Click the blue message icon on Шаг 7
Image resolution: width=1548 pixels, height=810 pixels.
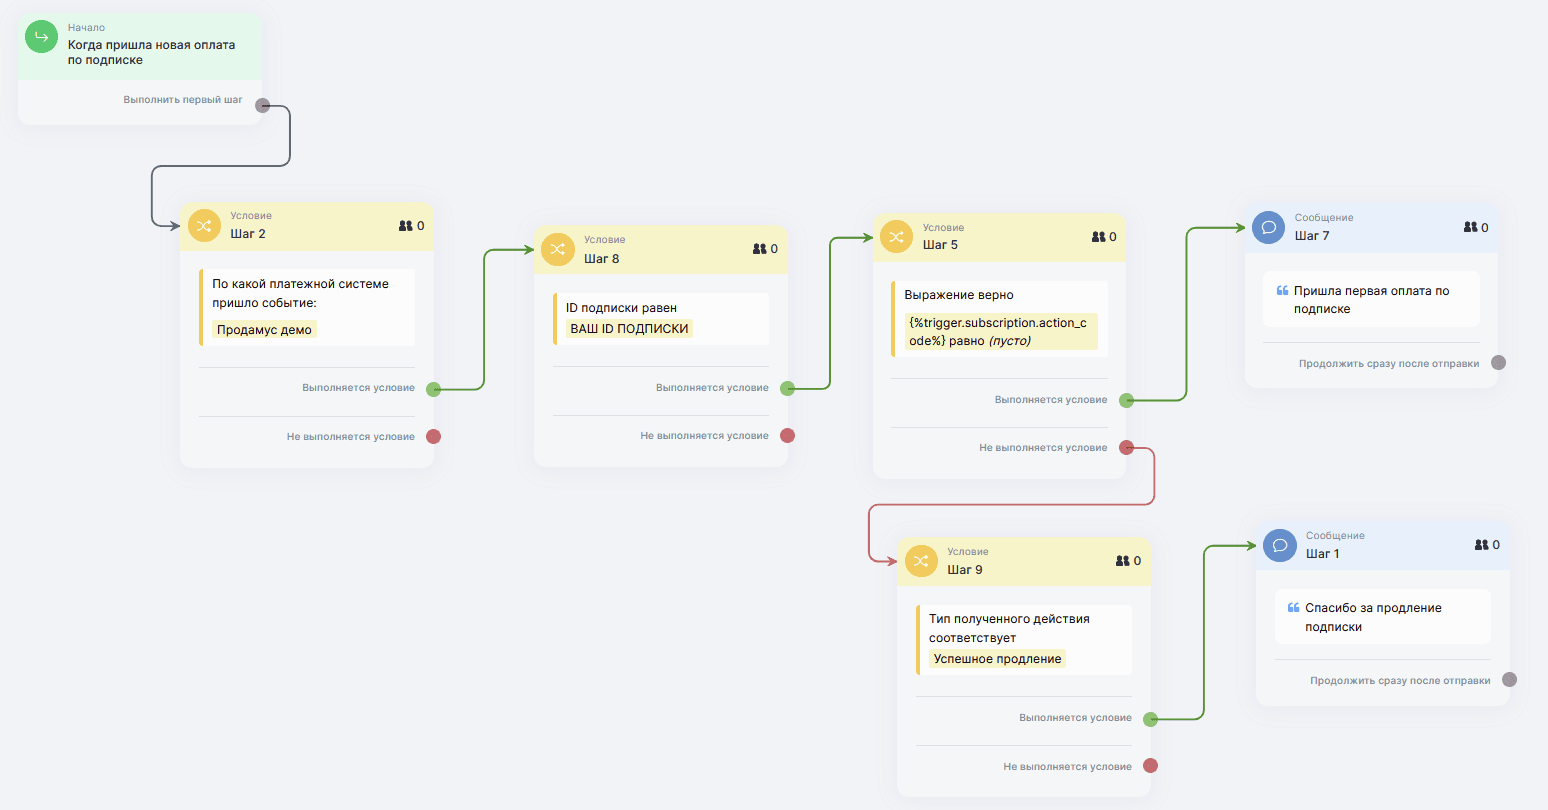(1268, 227)
